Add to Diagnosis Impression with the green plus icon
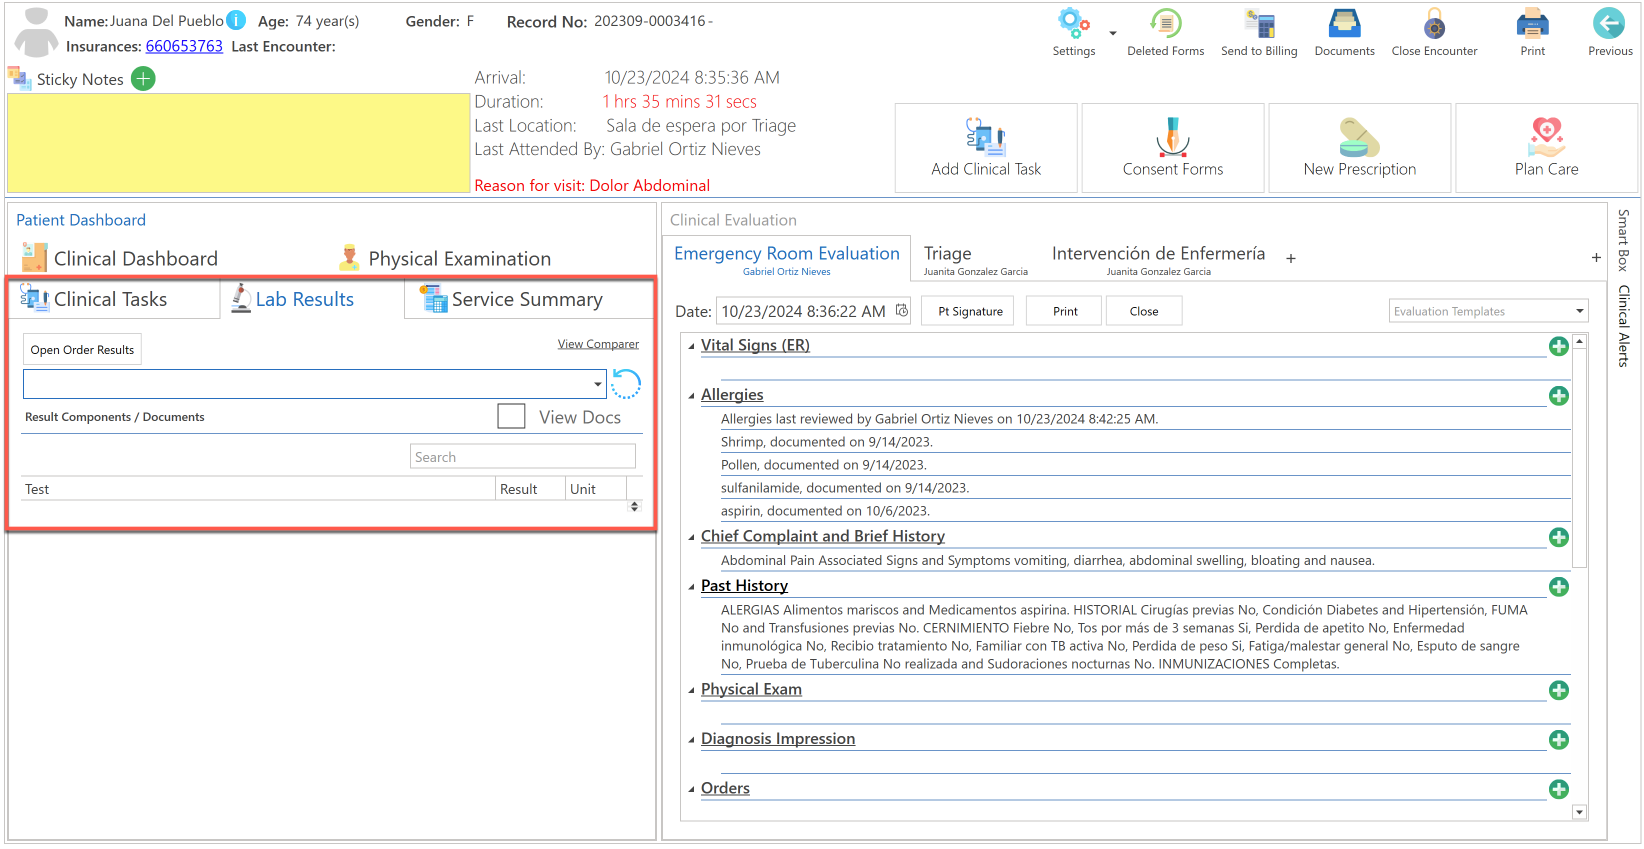The width and height of the screenshot is (1644, 849). point(1558,740)
